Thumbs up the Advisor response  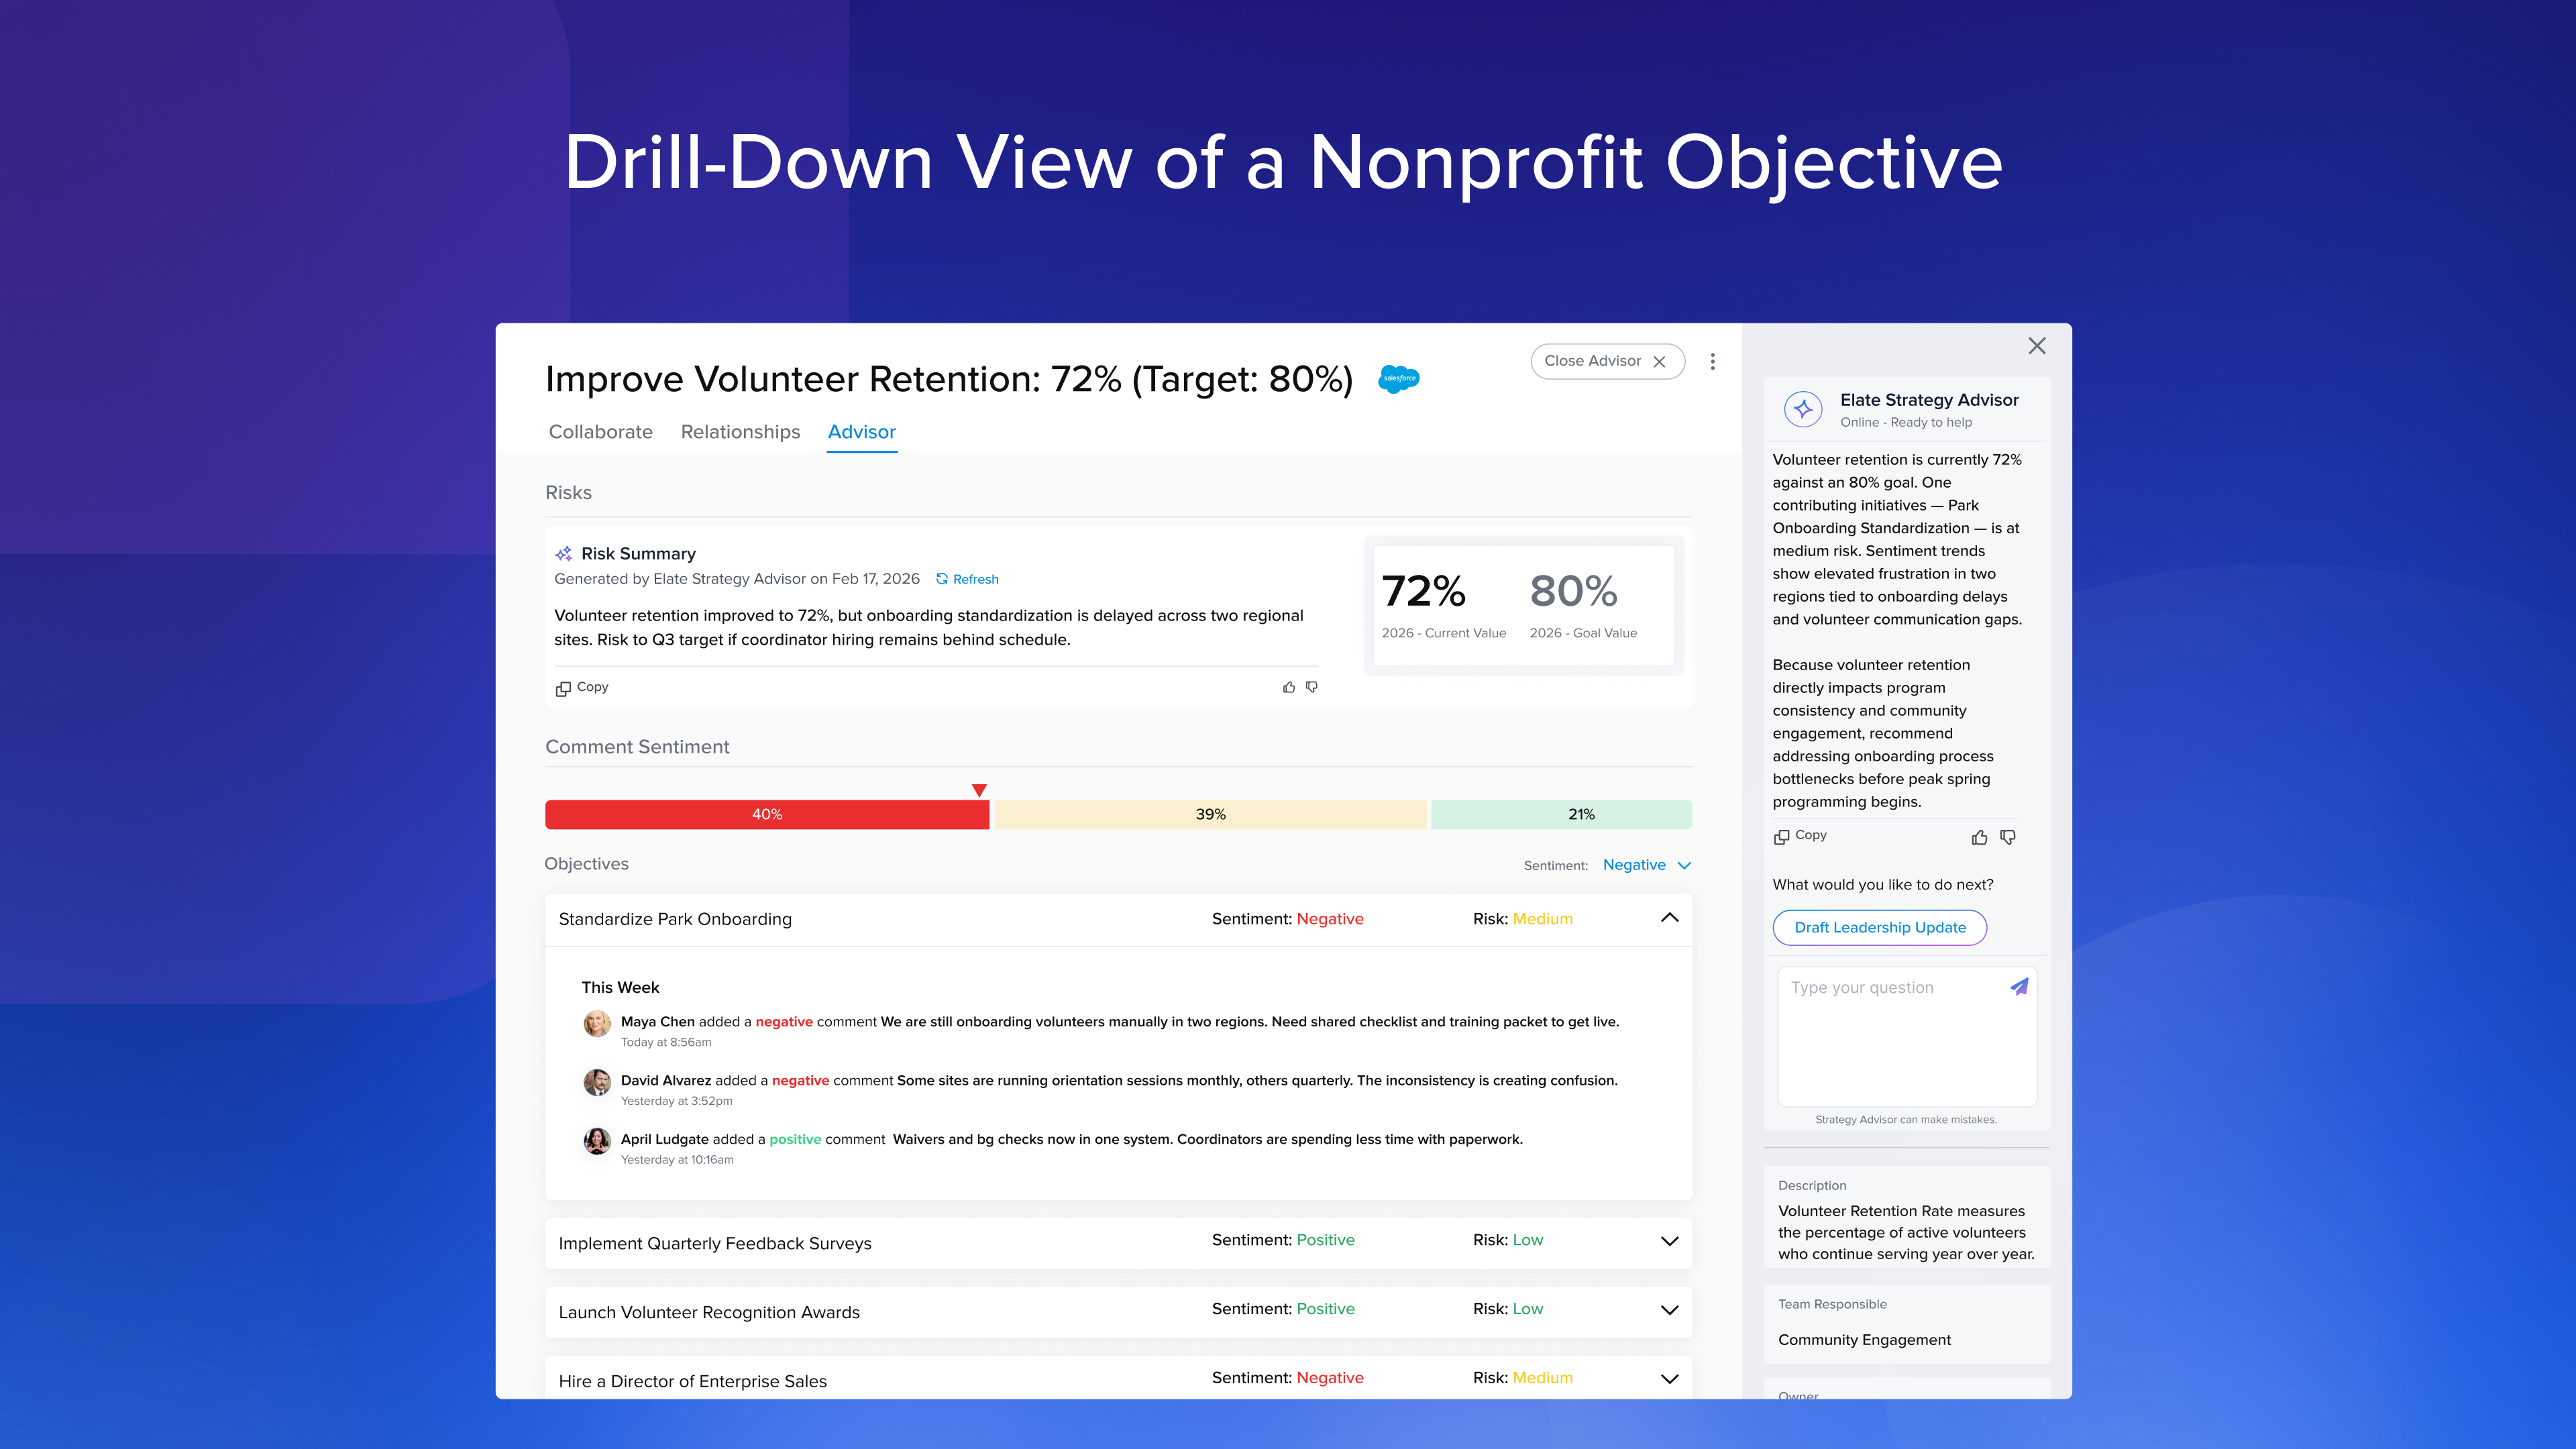pos(1979,837)
